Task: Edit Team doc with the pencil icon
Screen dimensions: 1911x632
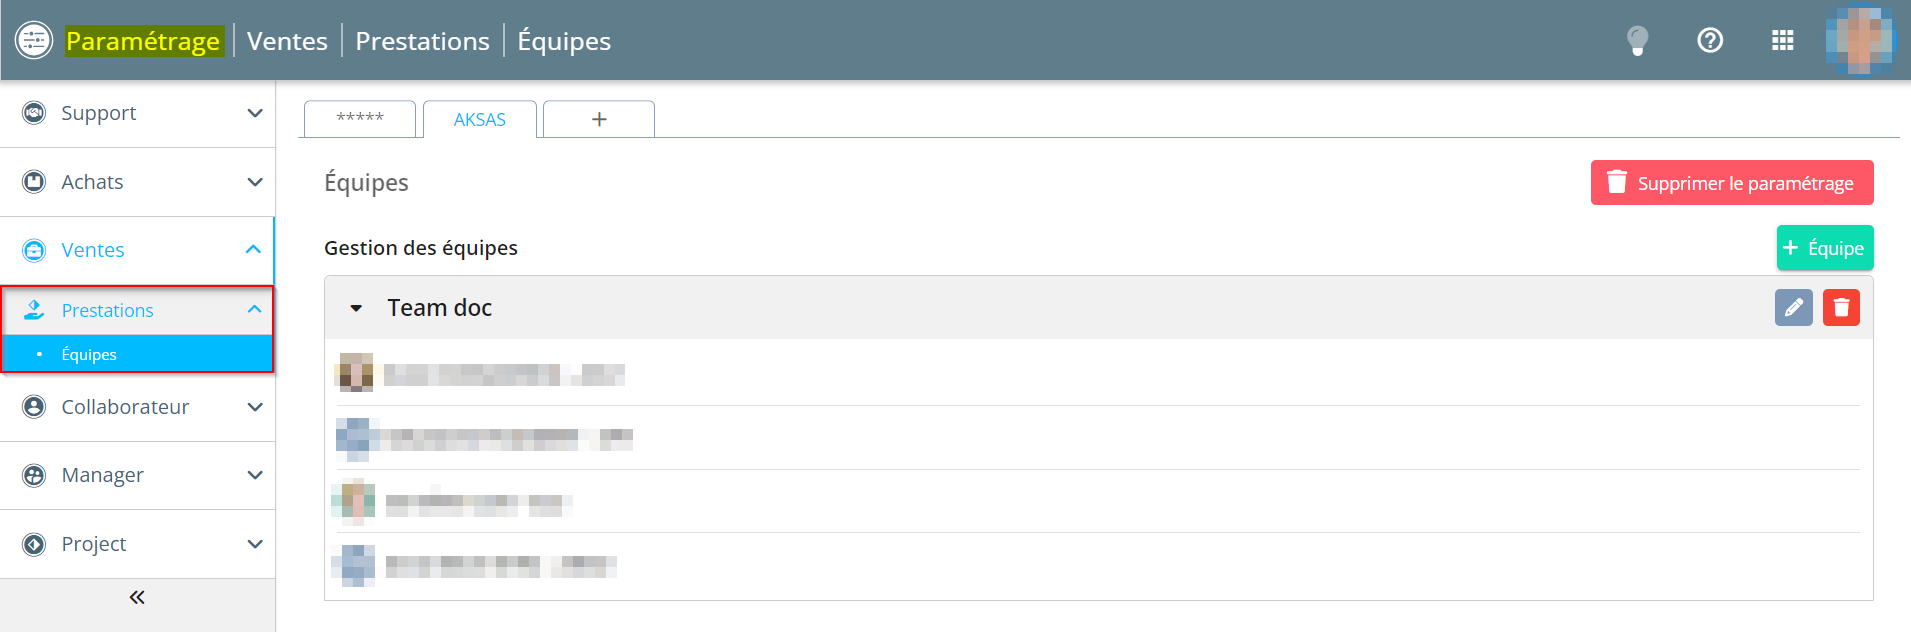Action: (1793, 307)
